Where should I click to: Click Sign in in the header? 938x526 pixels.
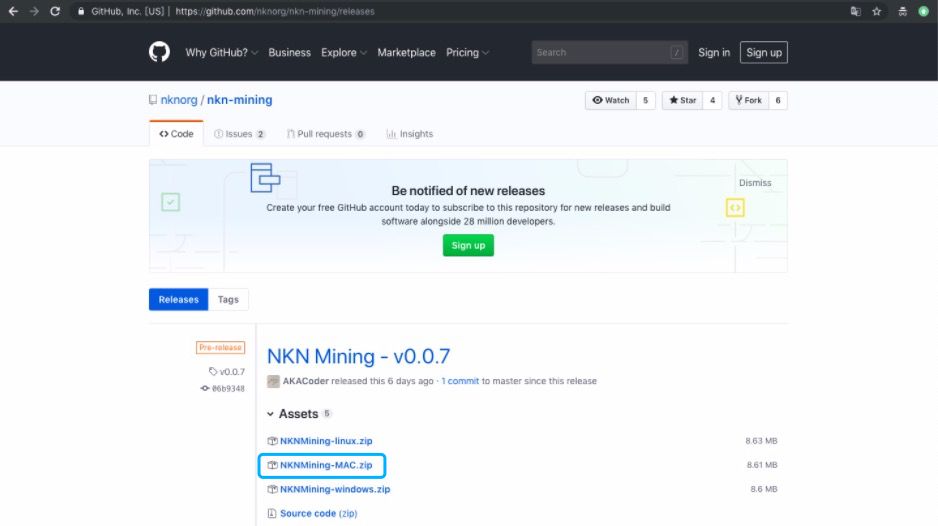(x=714, y=53)
